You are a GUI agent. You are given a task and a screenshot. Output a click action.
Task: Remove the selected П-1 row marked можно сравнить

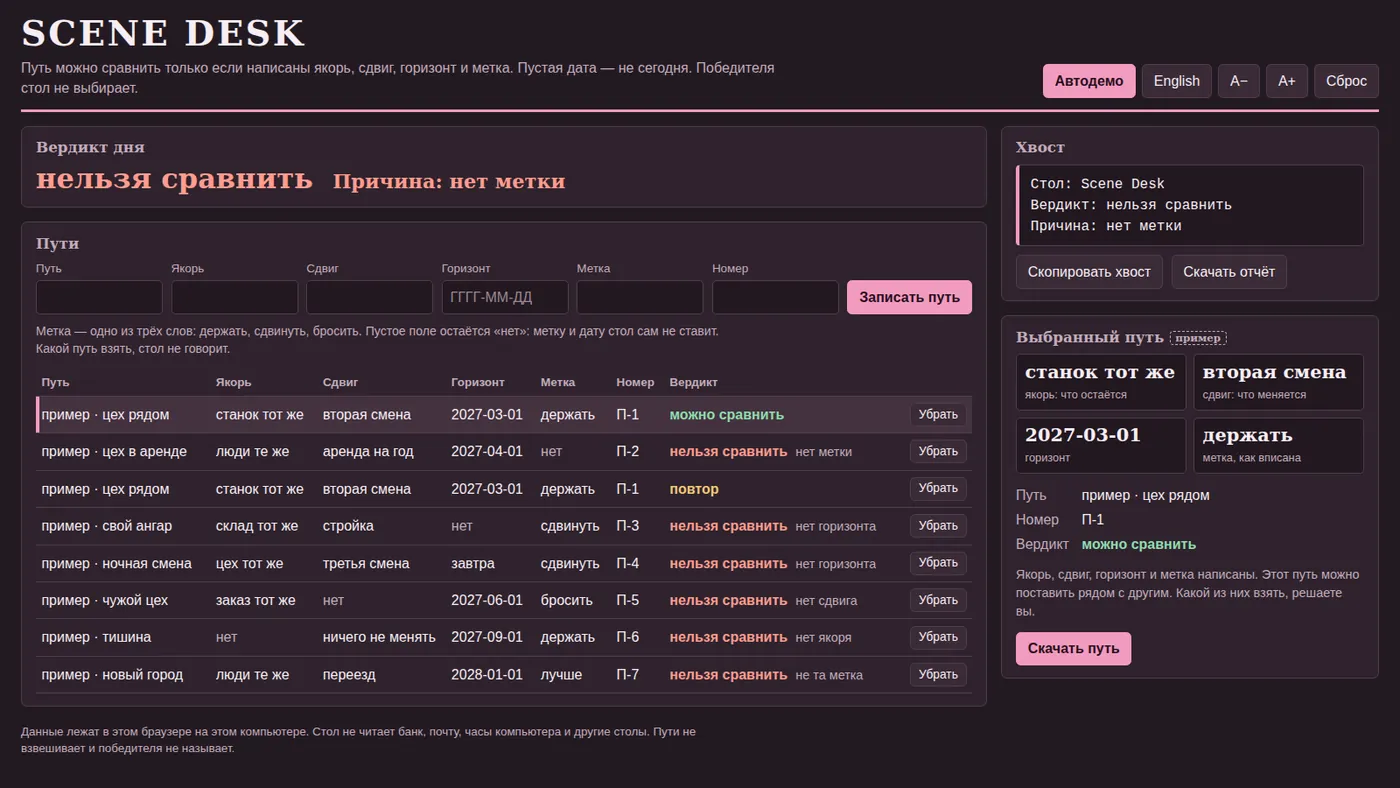point(938,414)
